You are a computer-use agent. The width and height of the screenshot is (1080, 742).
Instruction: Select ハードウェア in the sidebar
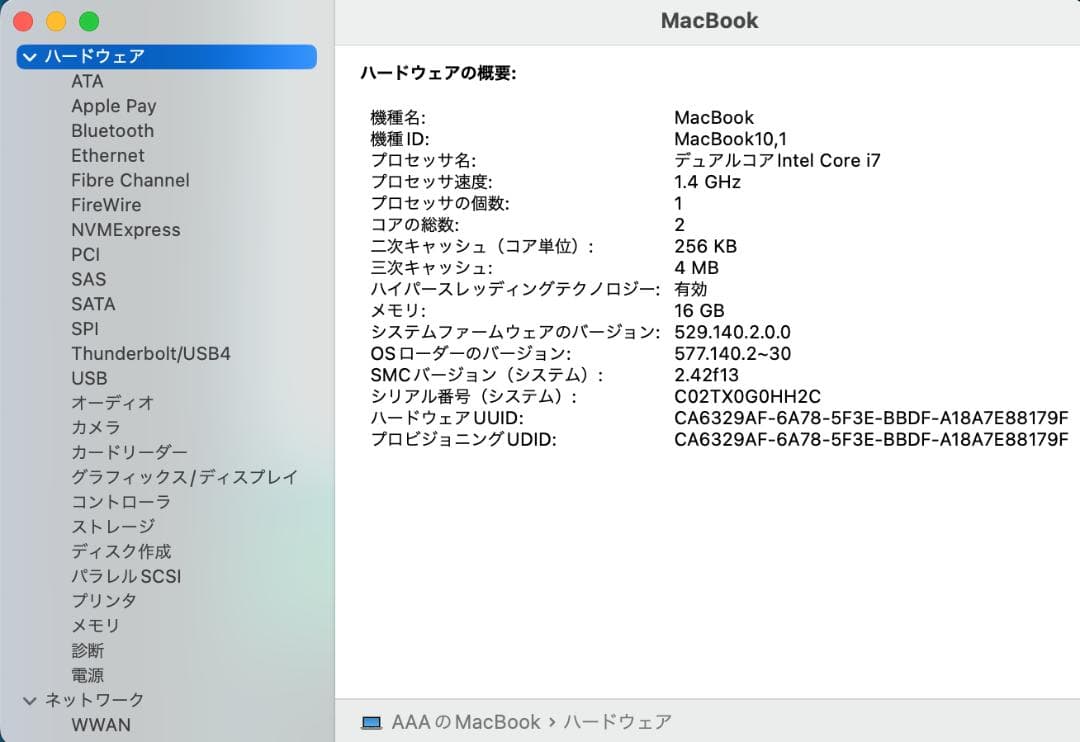pos(167,56)
